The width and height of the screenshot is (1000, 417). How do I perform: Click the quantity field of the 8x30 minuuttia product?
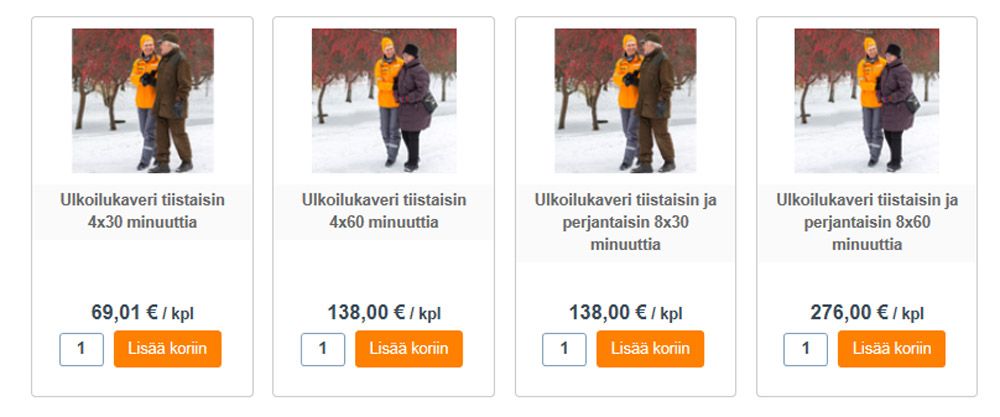(564, 349)
